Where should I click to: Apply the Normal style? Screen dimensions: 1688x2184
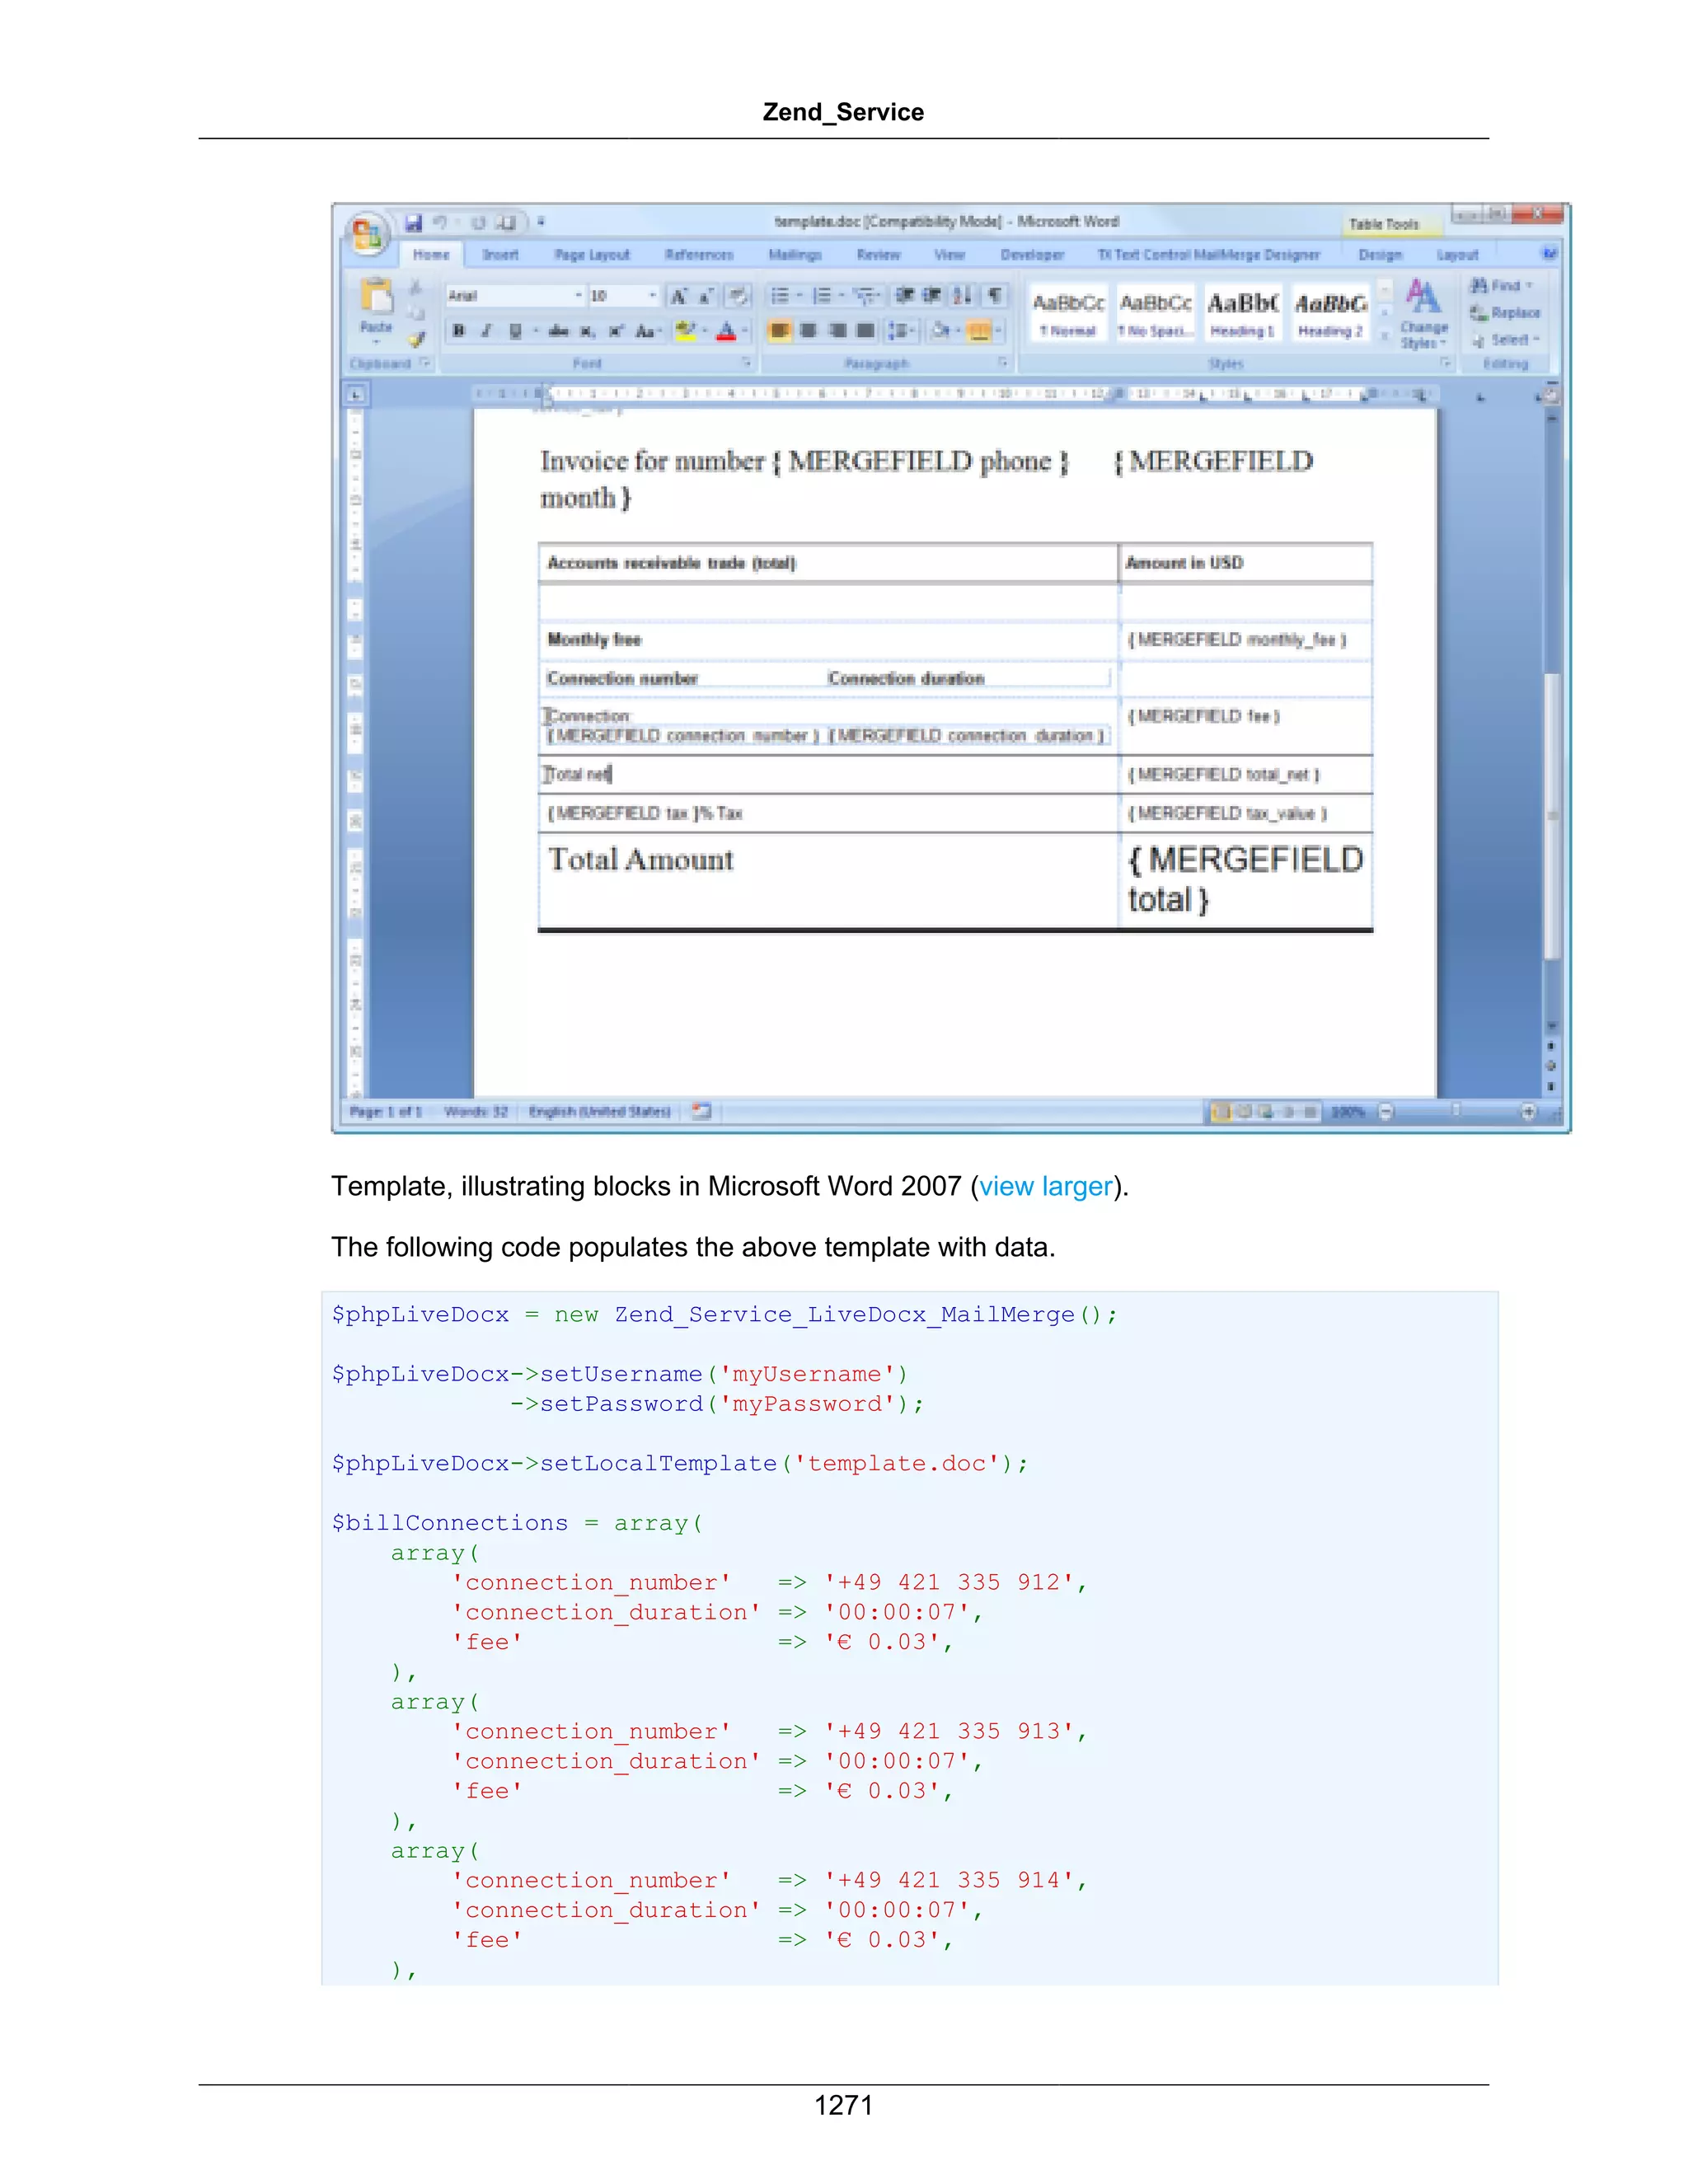click(x=1068, y=313)
